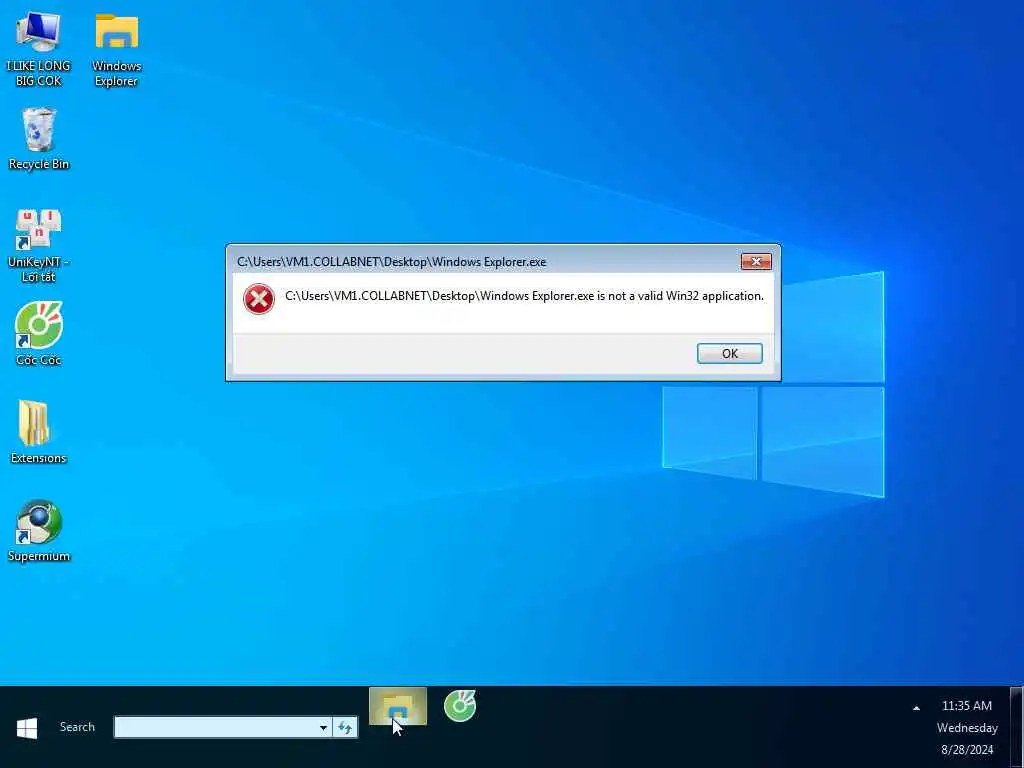Open the Cốc Cốc taskbar icon
Image resolution: width=1024 pixels, height=768 pixels.
[460, 706]
